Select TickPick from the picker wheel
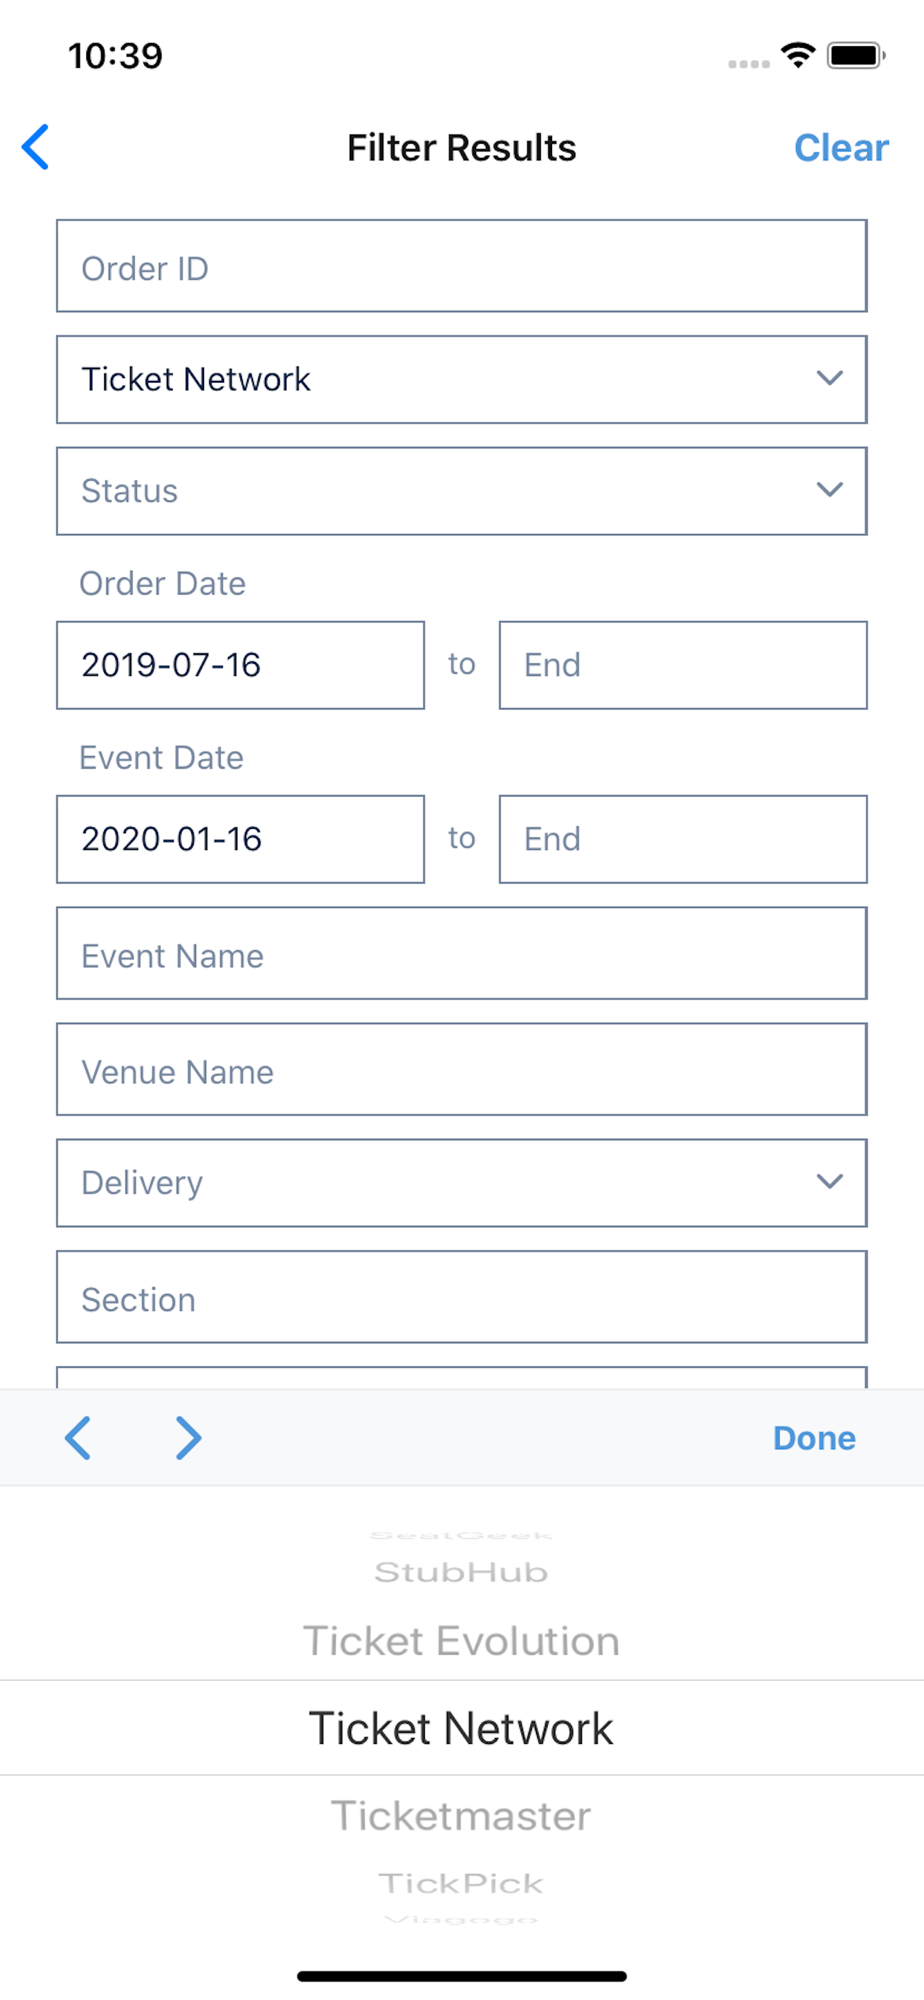 click(461, 1883)
